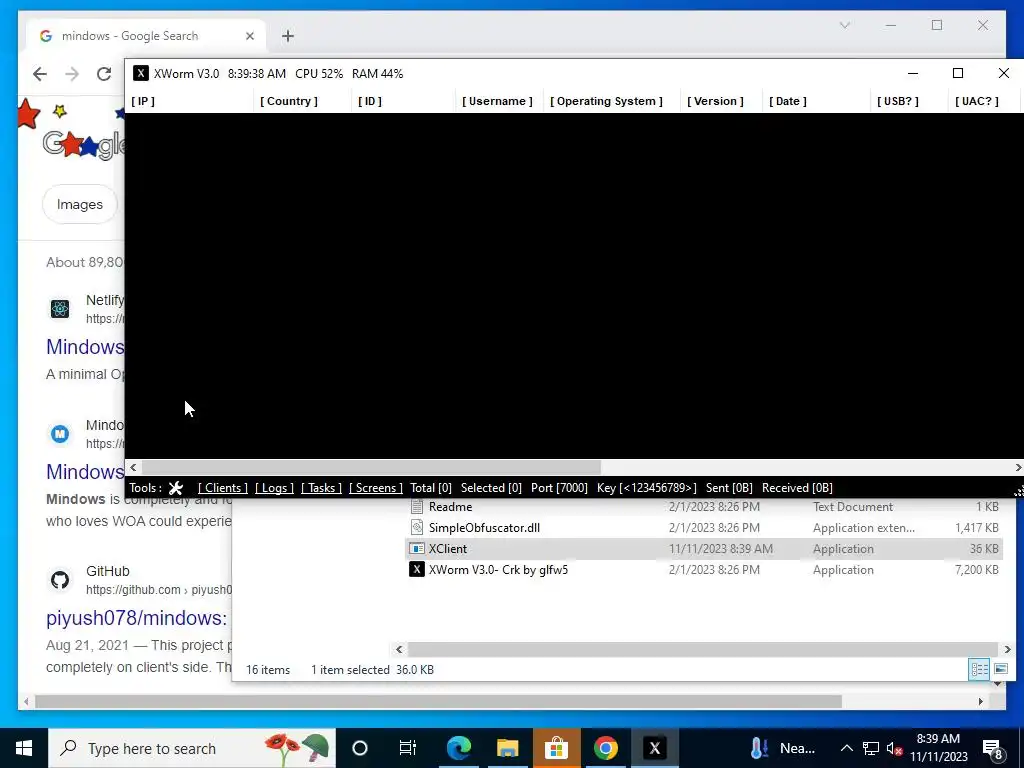
Task: Open the [Clients] tab in XWorm
Action: [x=223, y=488]
